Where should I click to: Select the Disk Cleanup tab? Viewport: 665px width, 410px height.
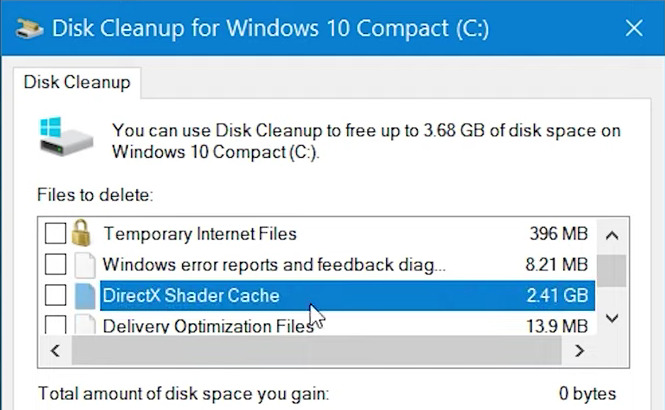click(x=77, y=82)
